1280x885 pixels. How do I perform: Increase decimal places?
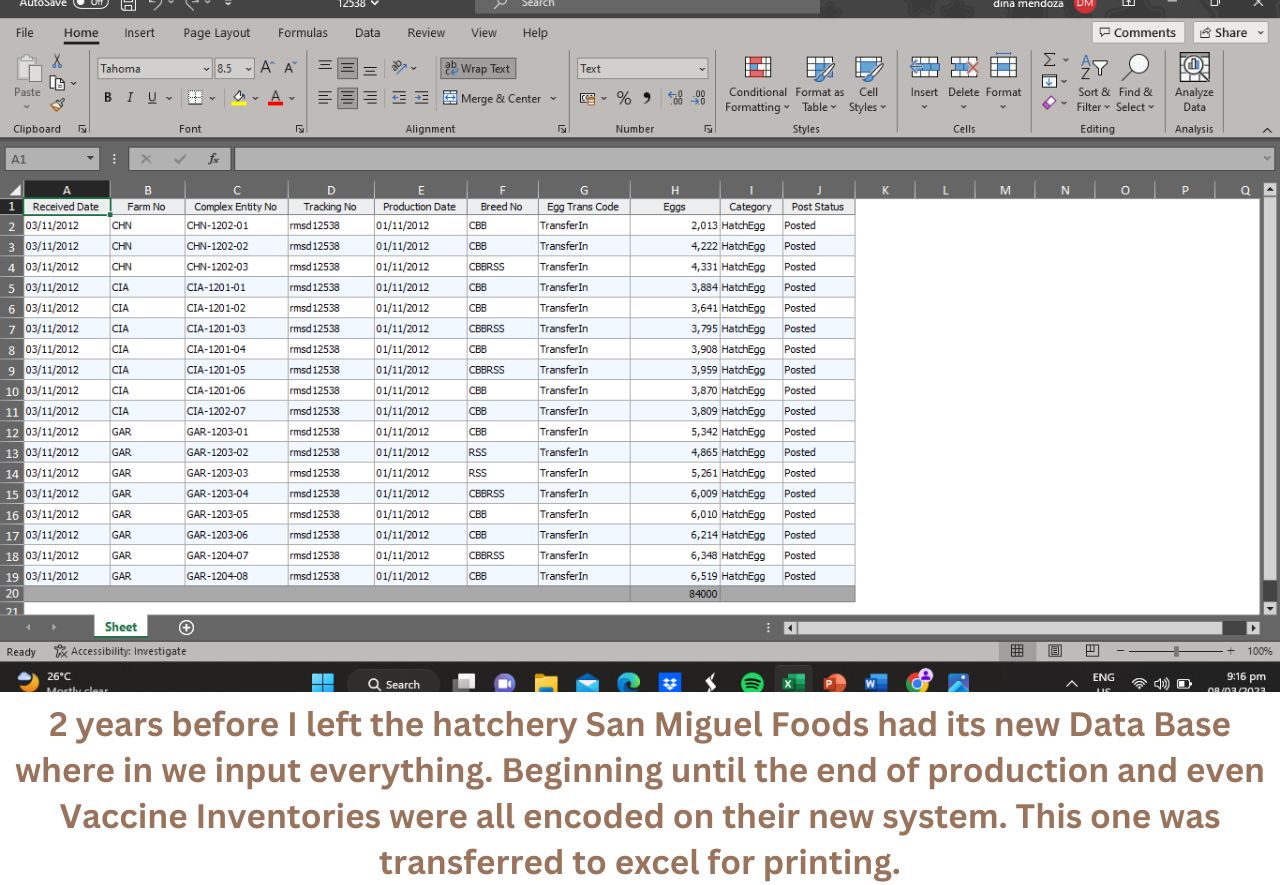(x=675, y=98)
